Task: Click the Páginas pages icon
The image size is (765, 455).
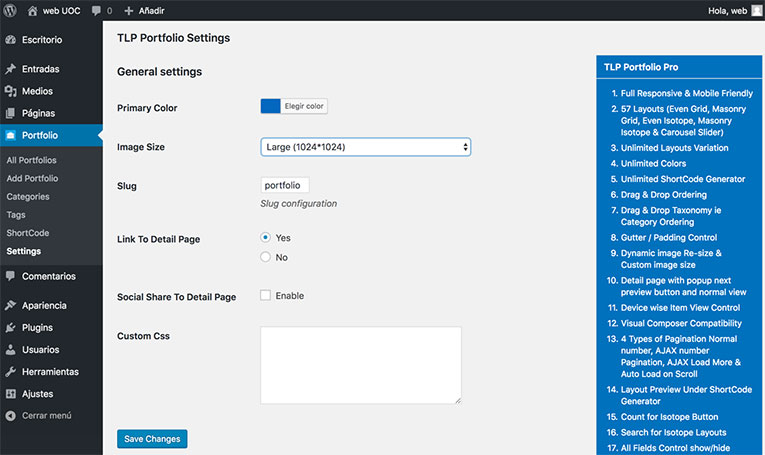Action: point(11,113)
